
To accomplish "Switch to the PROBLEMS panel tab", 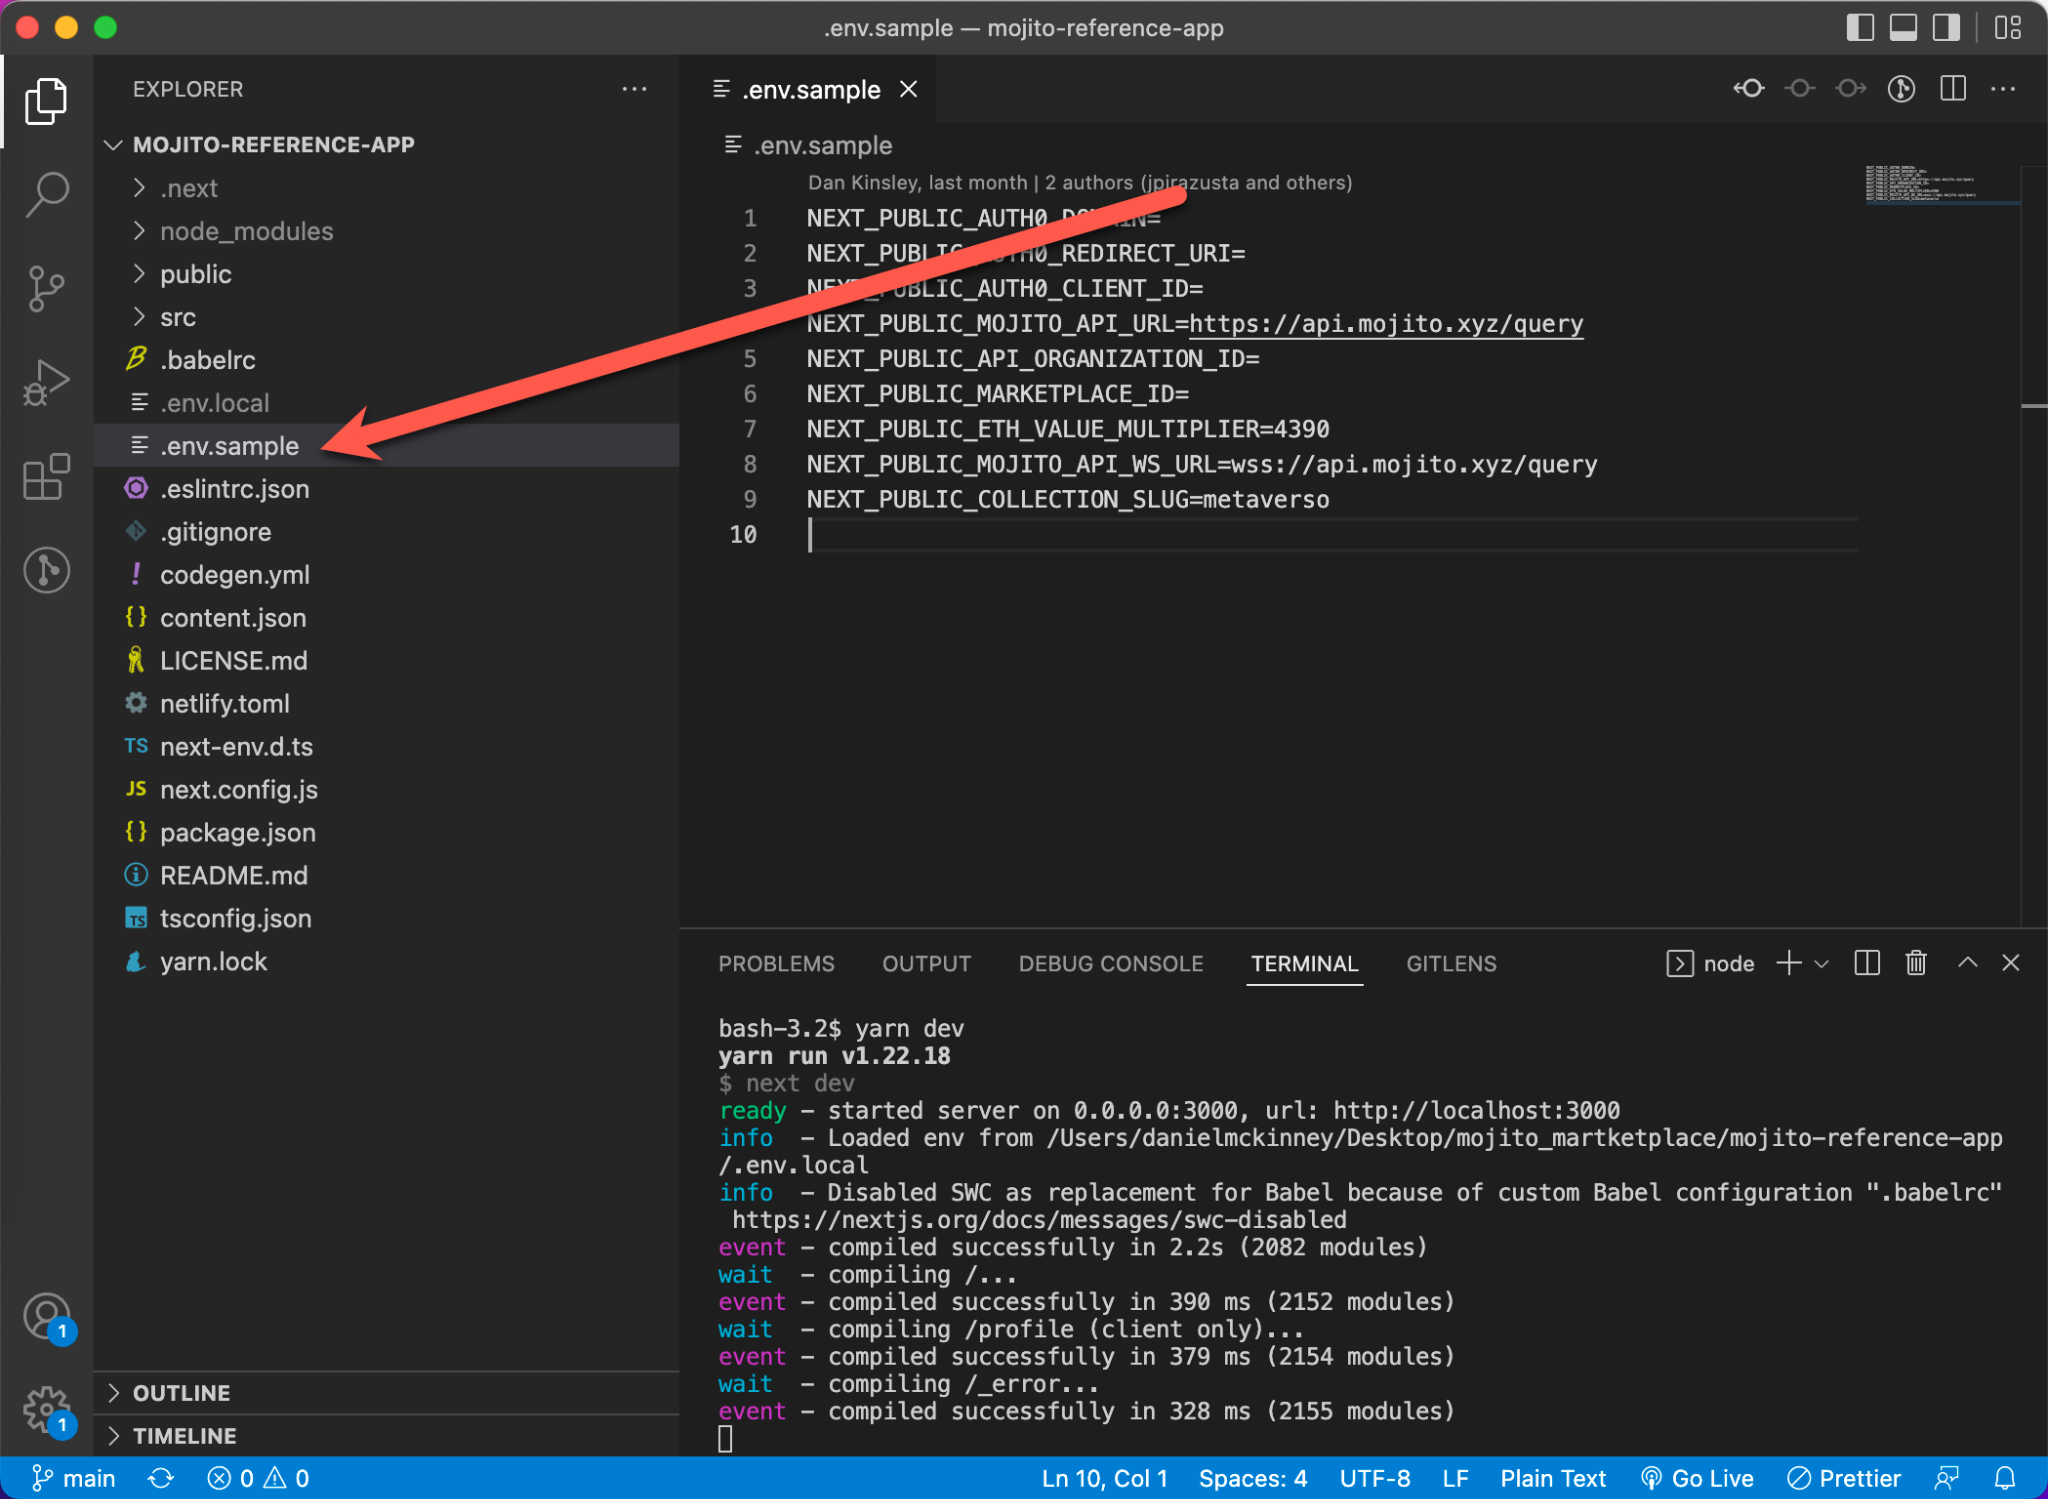I will click(x=776, y=964).
